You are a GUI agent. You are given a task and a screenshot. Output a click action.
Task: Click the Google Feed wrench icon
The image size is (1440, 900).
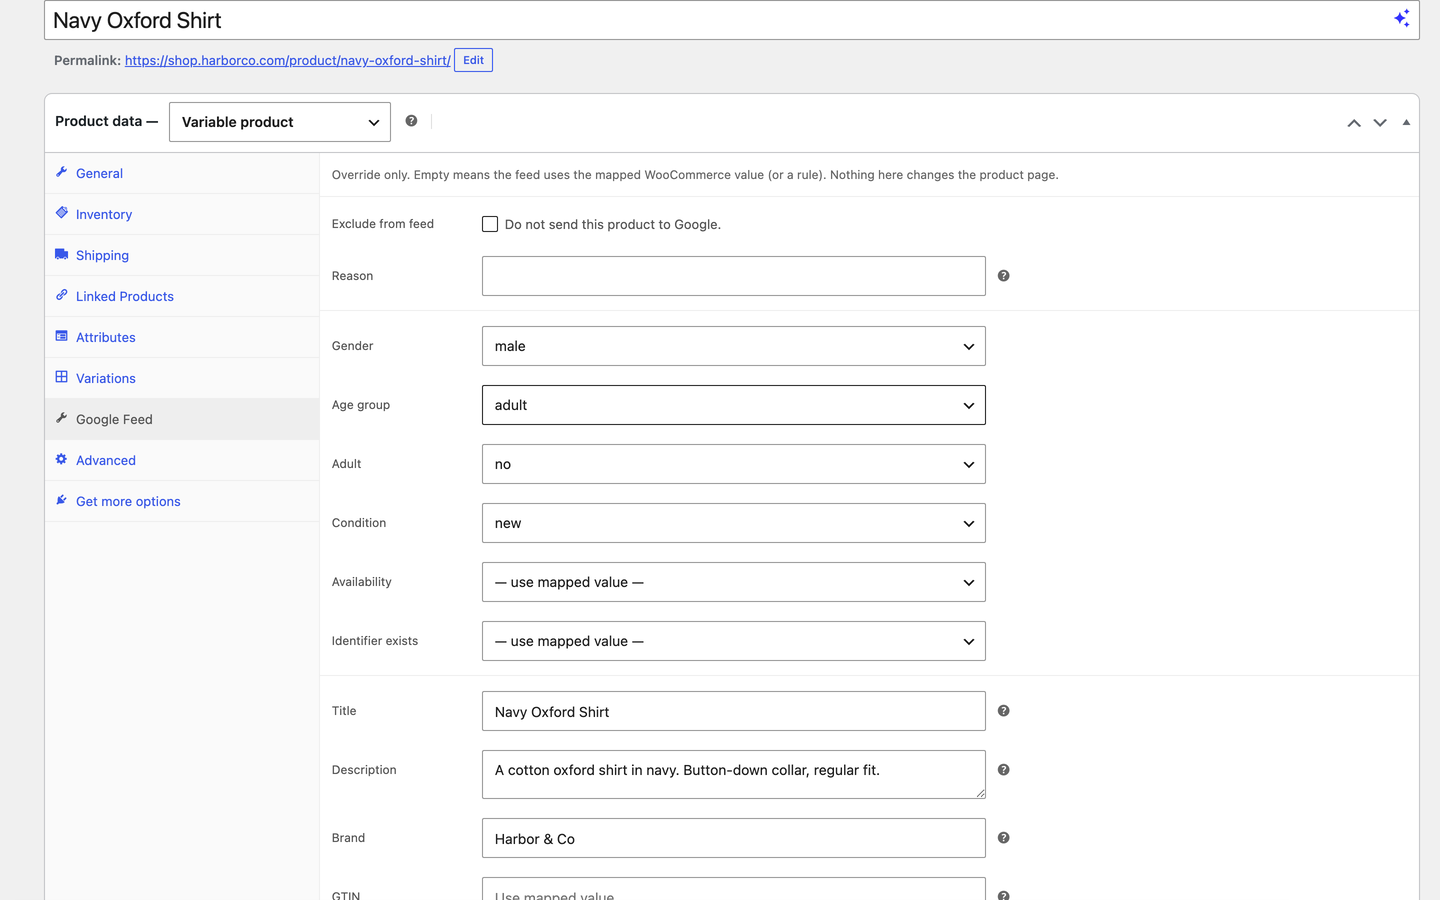[x=62, y=418]
